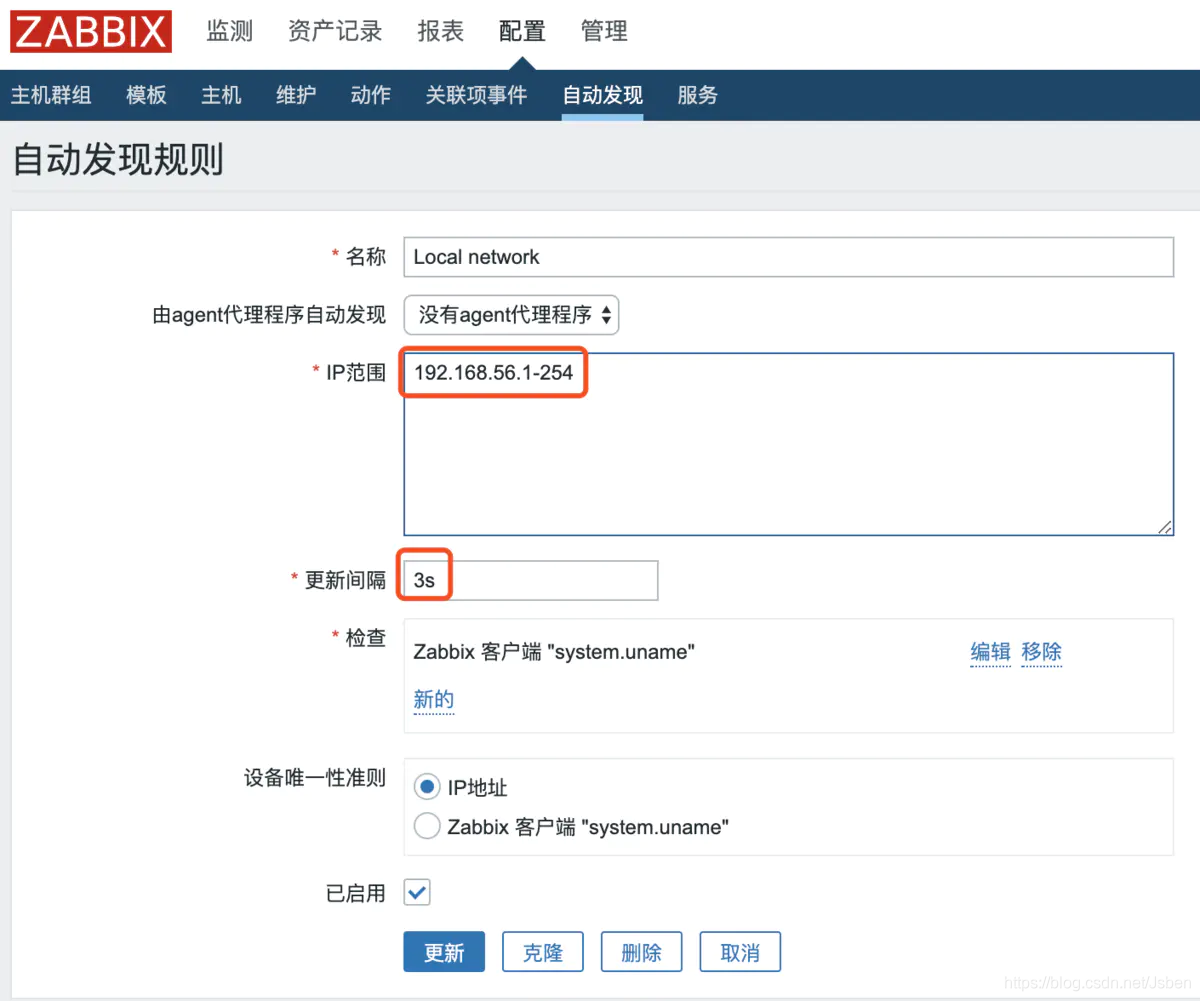Screen dimensions: 1200x1001
Task: Click the 名称 field containing Local network
Action: 788,257
